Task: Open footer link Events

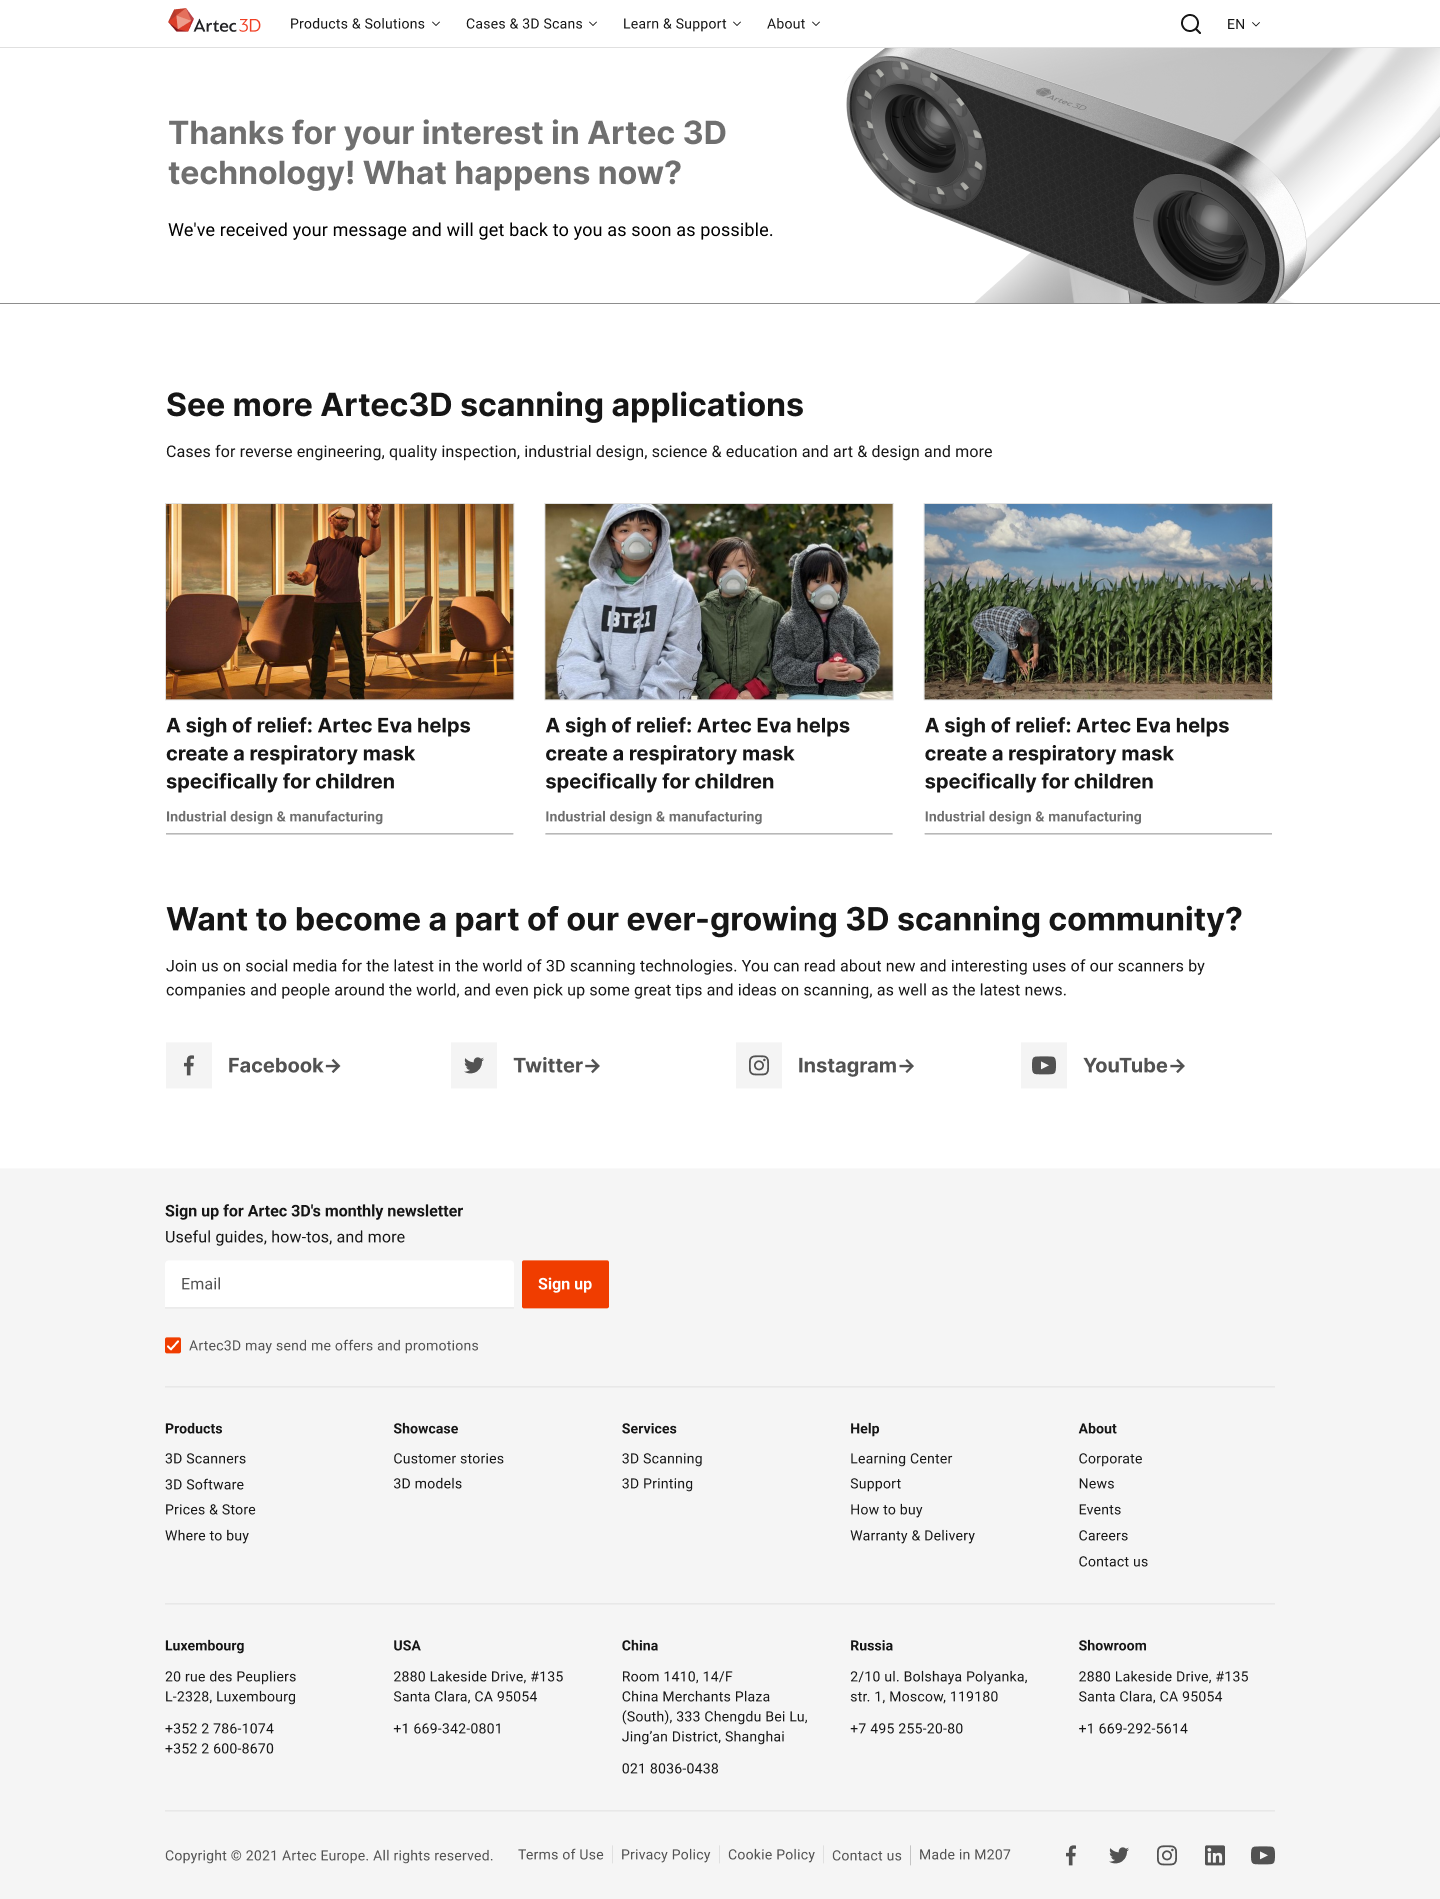Action: 1099,1510
